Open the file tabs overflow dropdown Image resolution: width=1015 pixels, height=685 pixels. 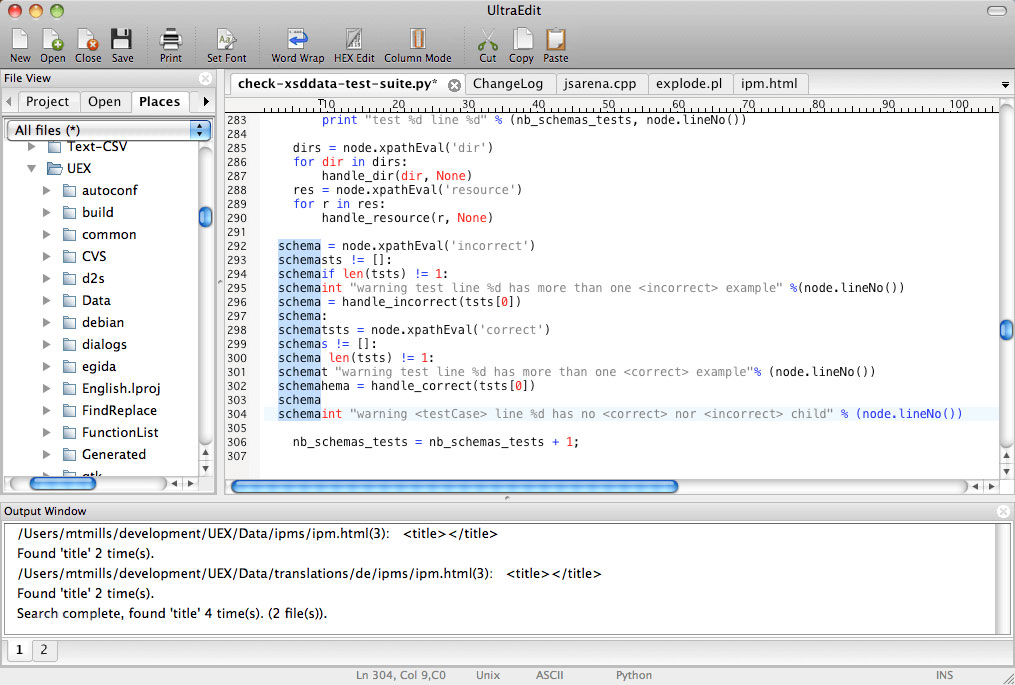(1005, 85)
